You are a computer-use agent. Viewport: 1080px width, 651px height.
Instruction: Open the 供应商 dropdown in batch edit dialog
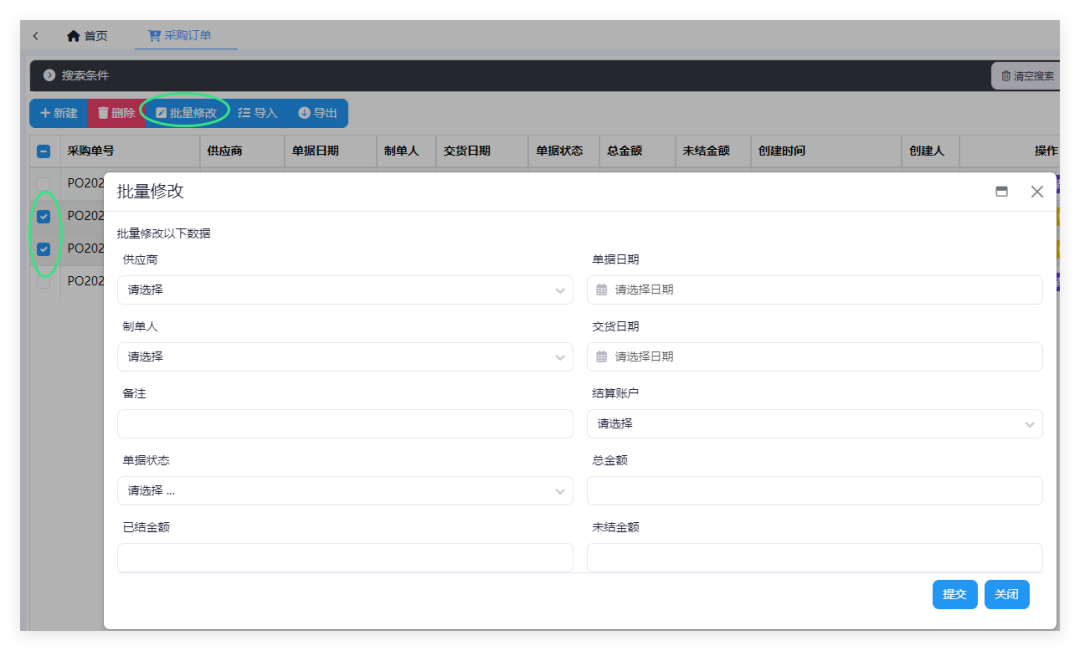pos(345,290)
